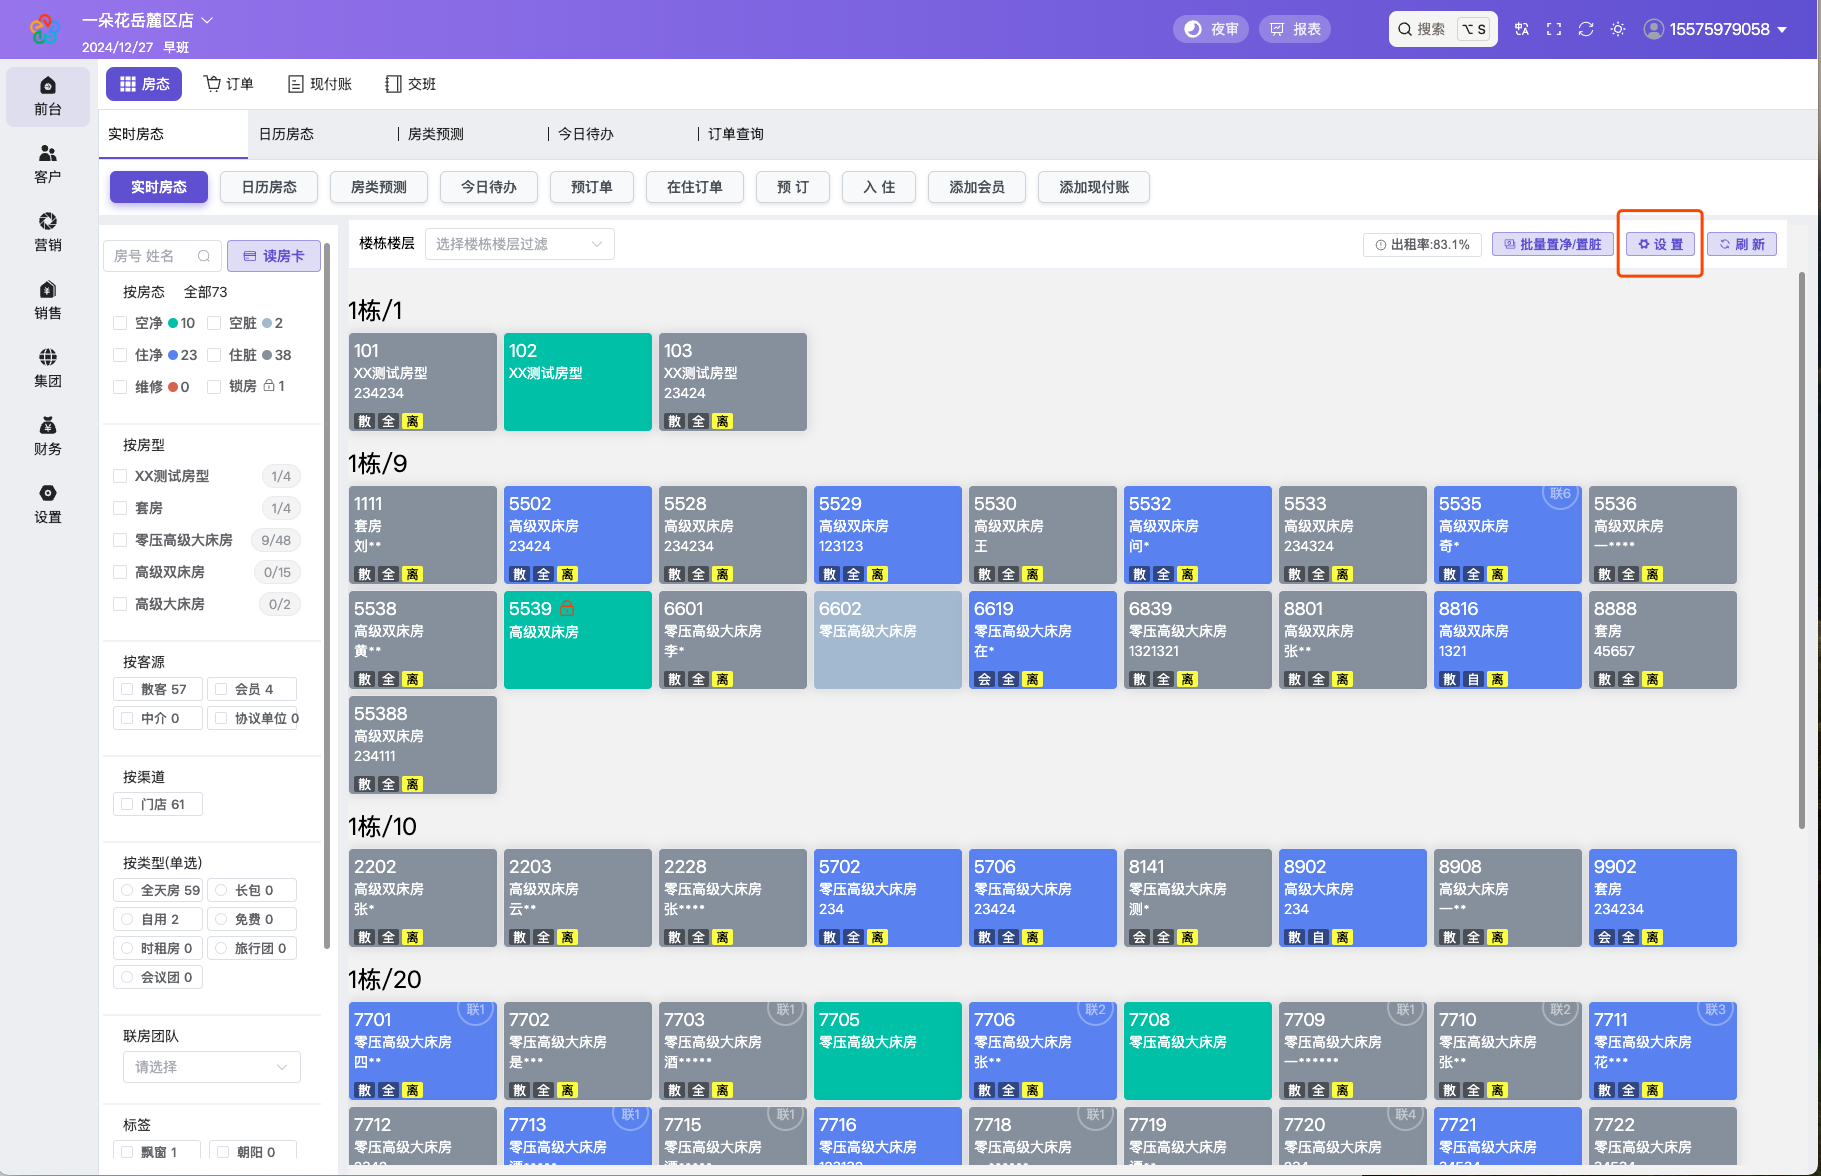
Task: Select the 订单查询 sub tab
Action: pyautogui.click(x=736, y=134)
